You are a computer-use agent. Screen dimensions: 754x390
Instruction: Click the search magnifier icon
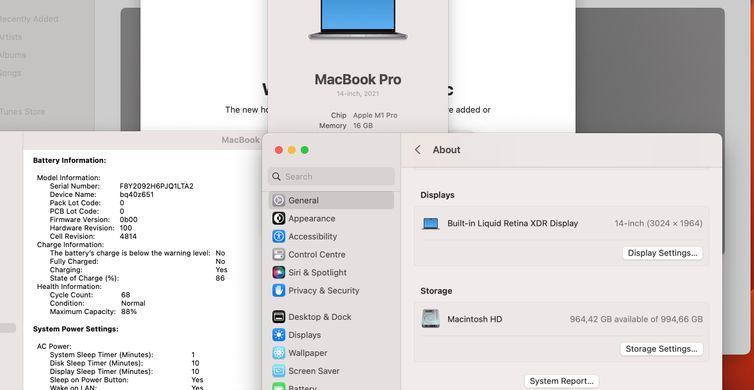tap(276, 176)
